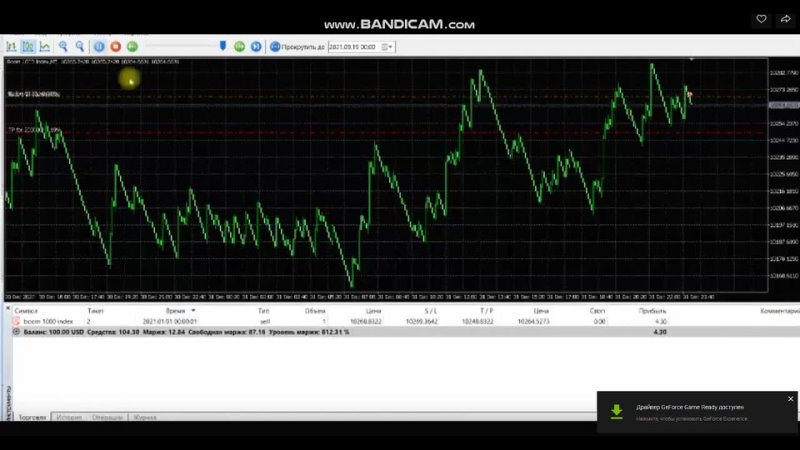This screenshot has height=450, width=800.
Task: Click the green fast-forward step button
Action: 239,47
